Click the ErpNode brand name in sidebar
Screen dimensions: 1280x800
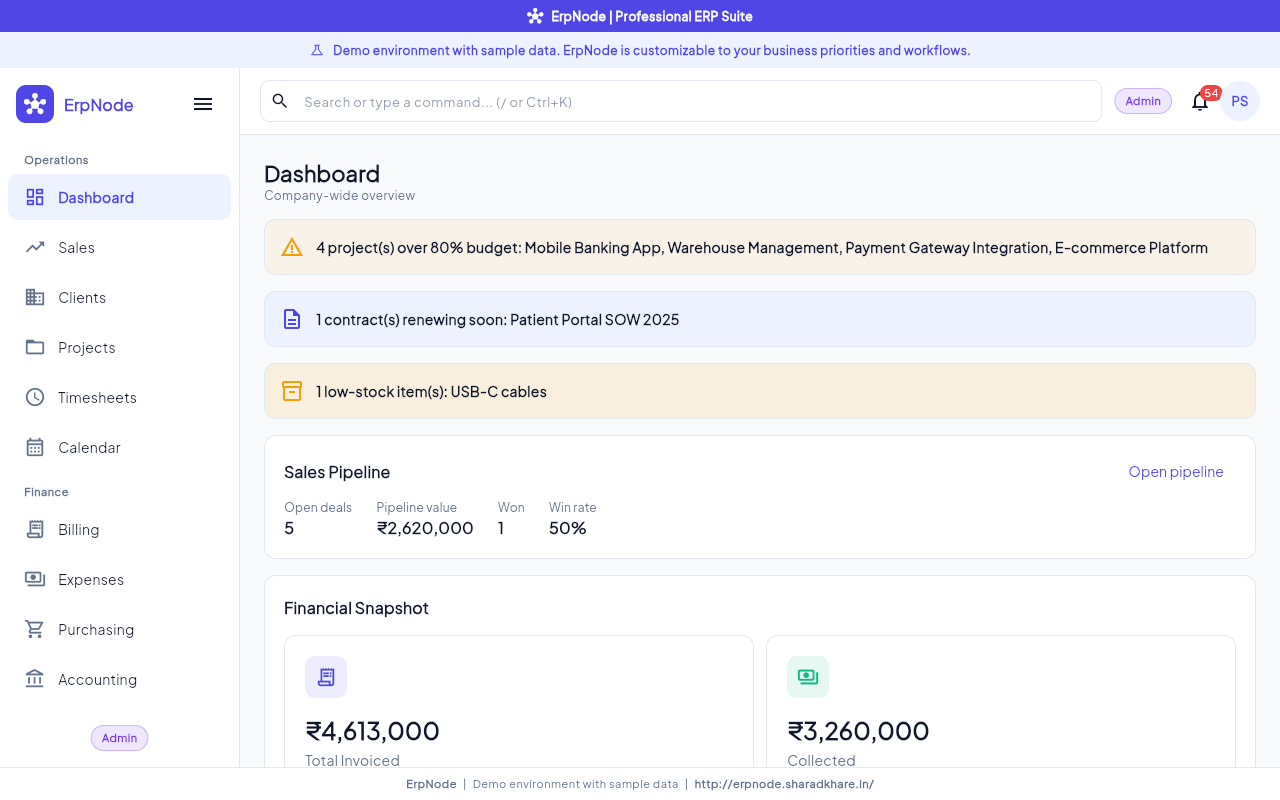98,105
